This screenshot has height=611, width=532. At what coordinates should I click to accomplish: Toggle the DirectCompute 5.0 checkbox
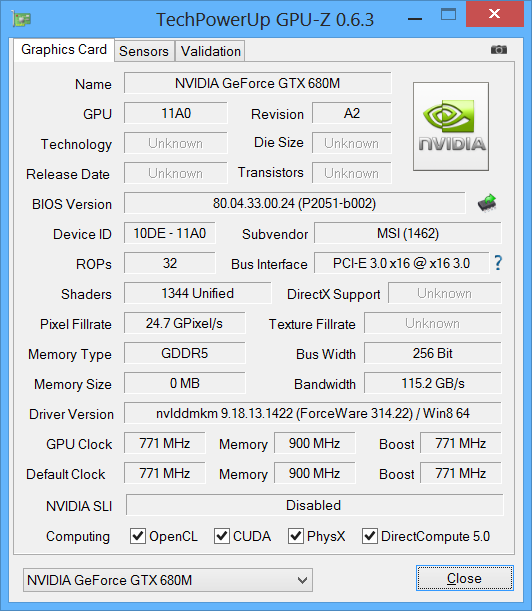point(370,536)
